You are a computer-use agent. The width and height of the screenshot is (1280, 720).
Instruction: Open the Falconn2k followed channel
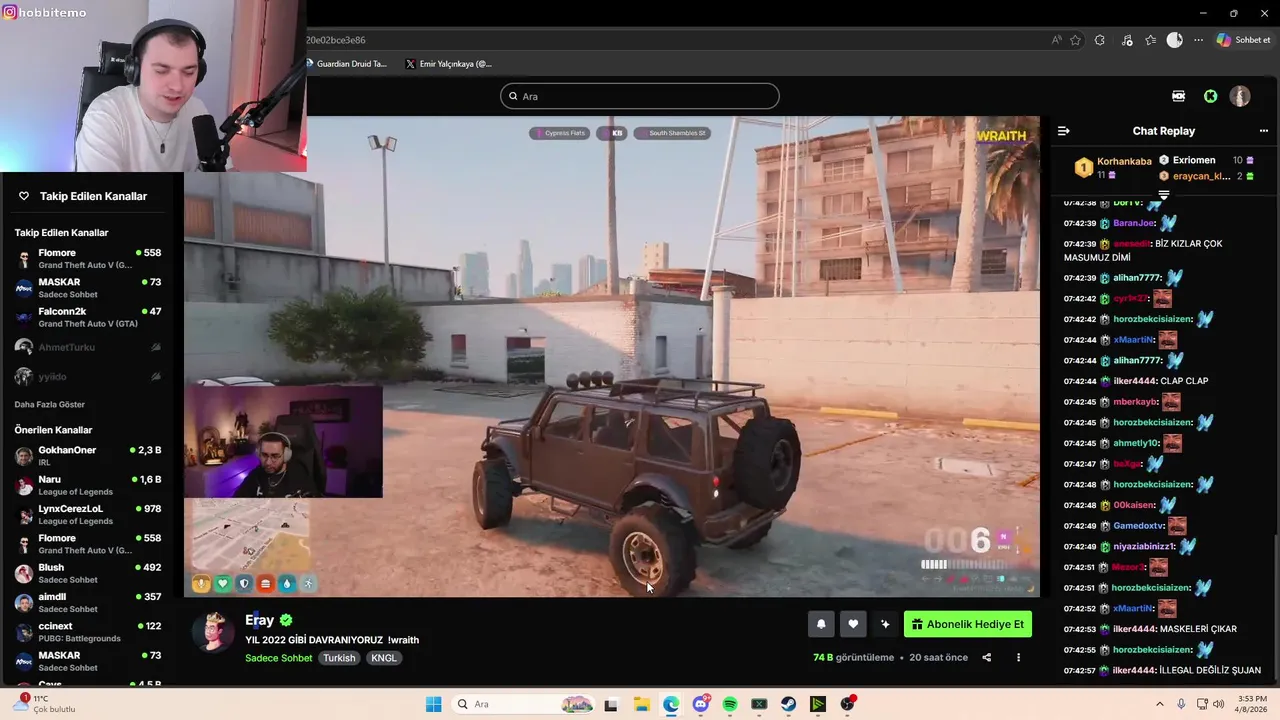90,317
